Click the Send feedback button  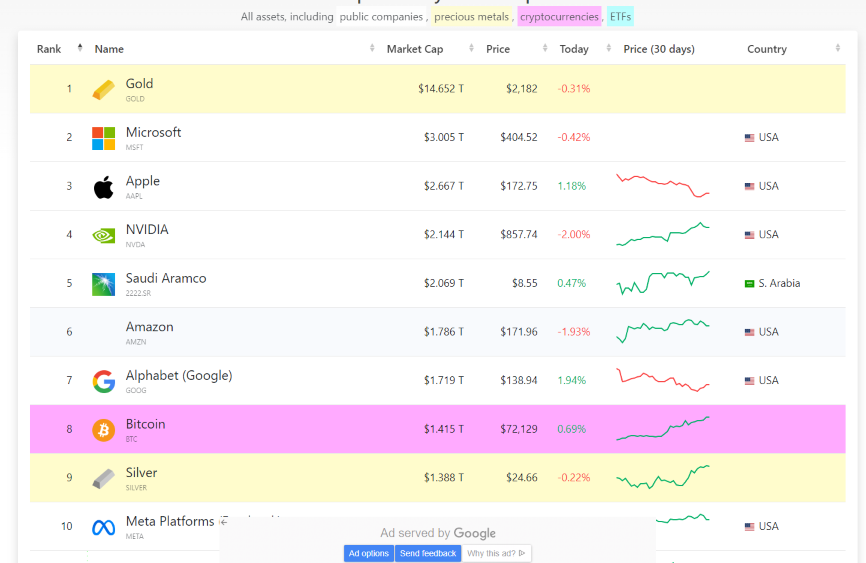click(x=428, y=553)
